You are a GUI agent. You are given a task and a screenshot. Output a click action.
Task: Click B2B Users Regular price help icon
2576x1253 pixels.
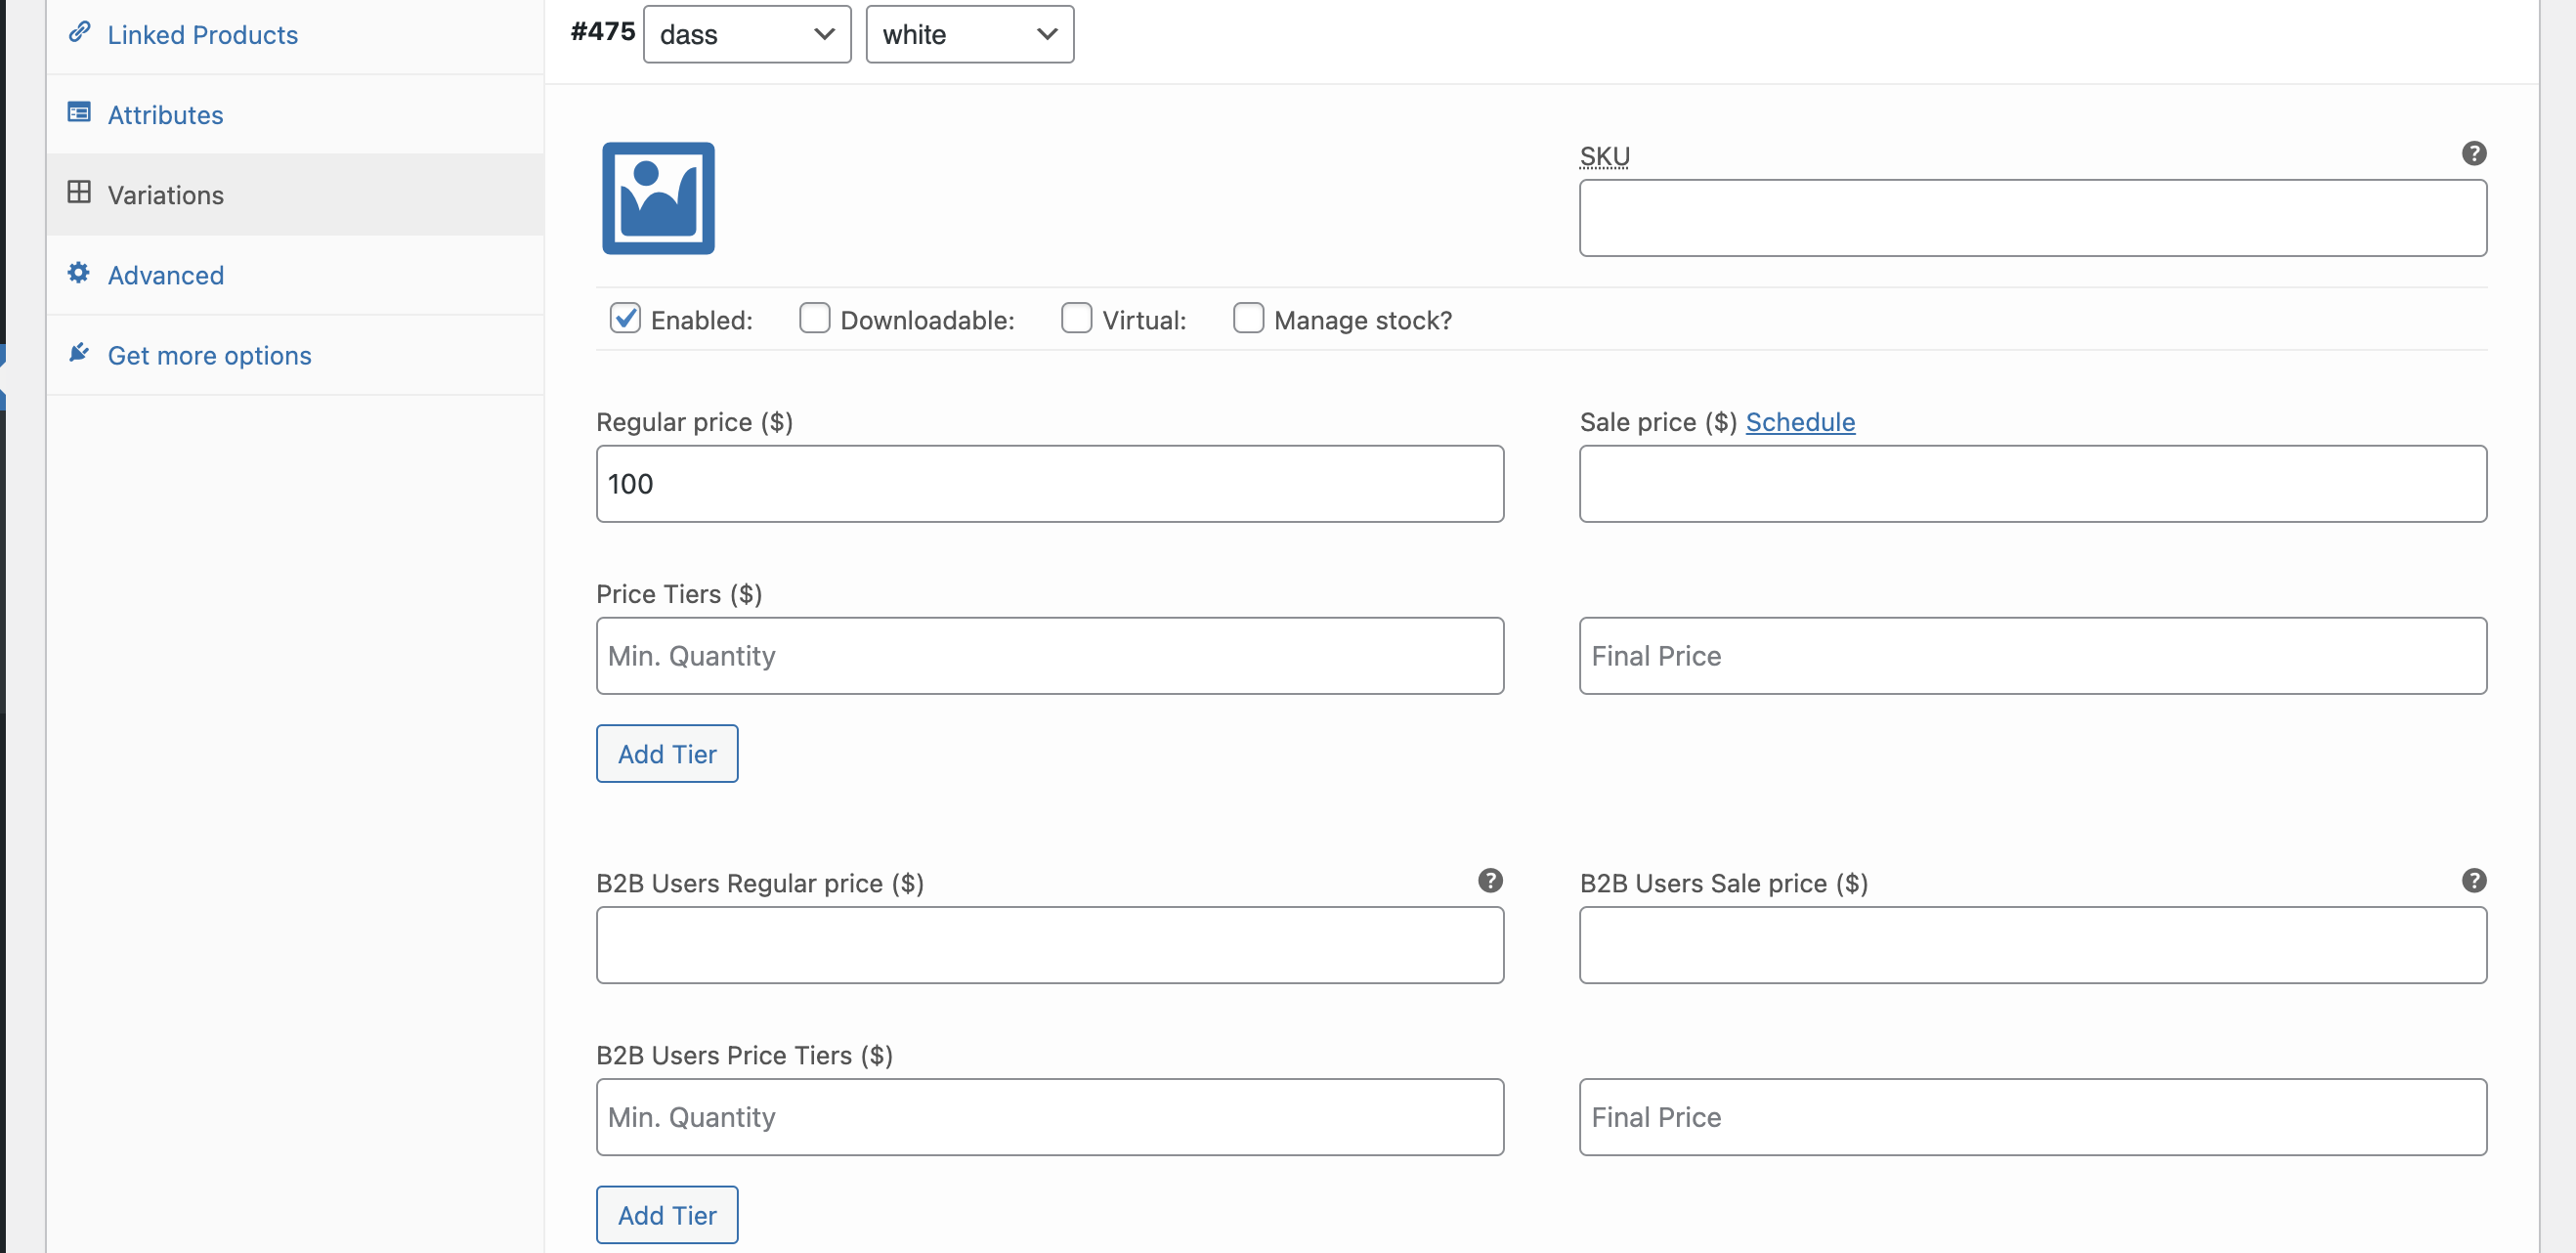pyautogui.click(x=1490, y=880)
